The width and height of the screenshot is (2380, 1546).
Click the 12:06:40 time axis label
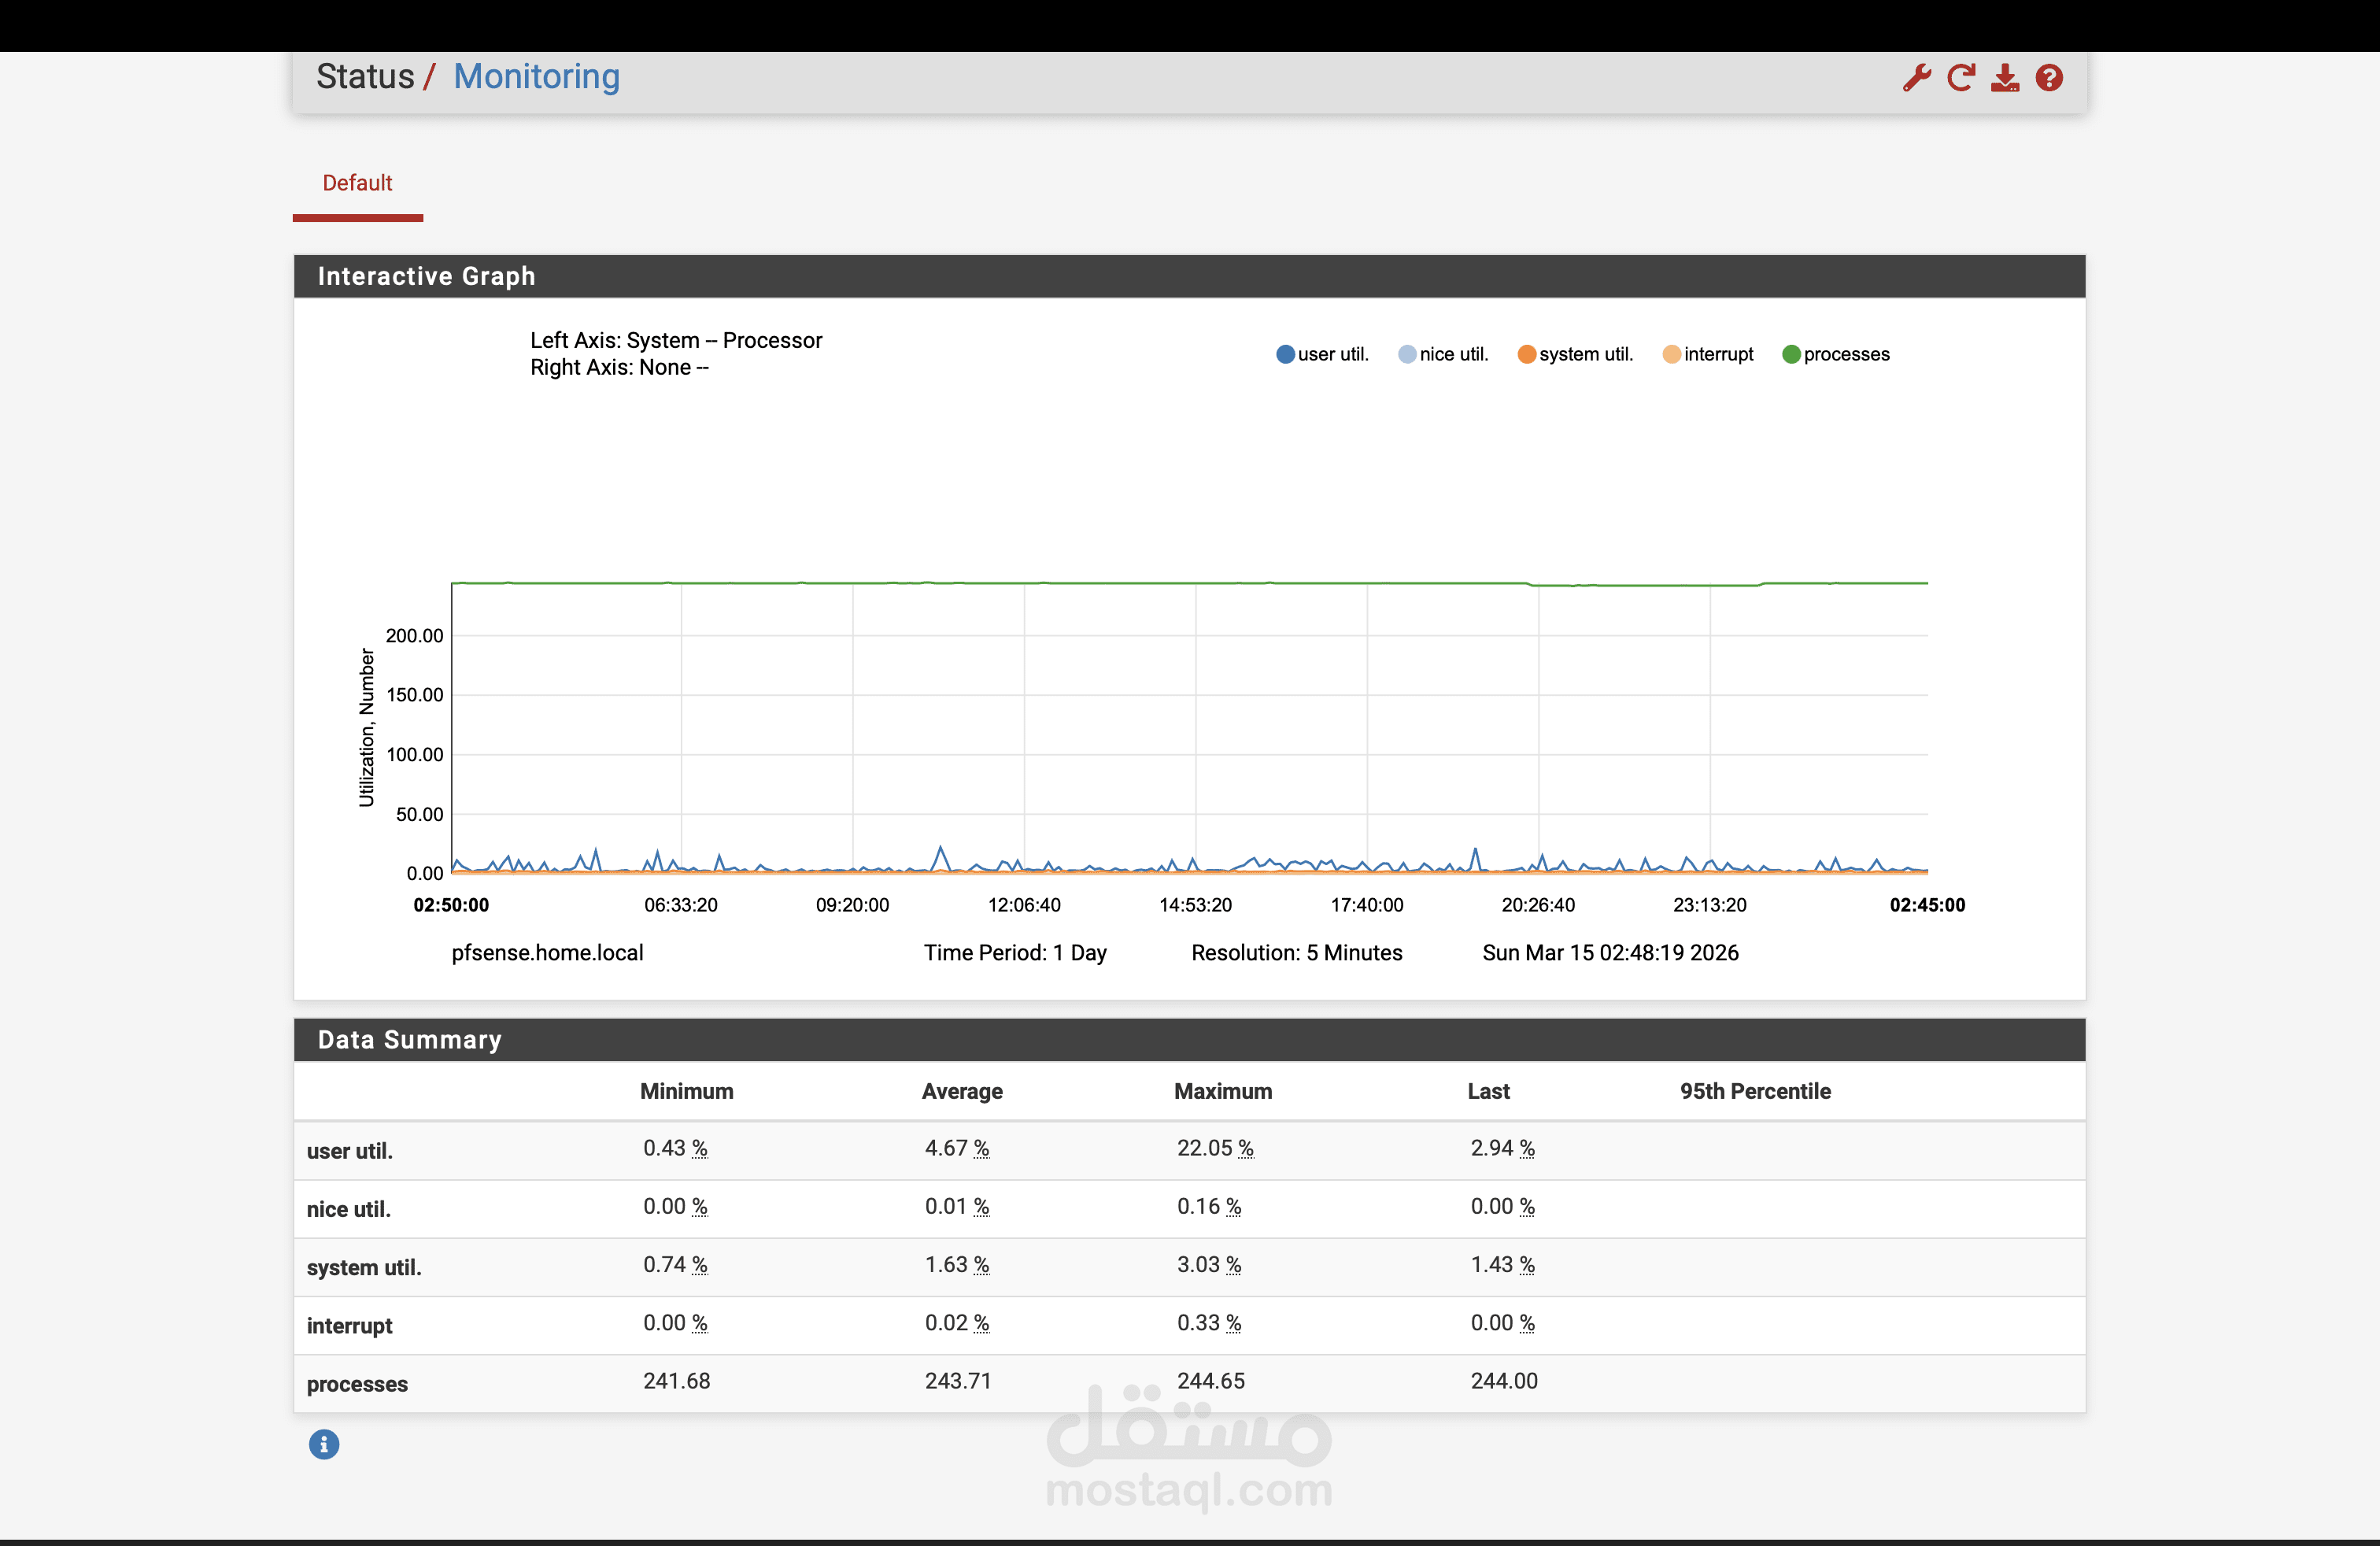point(1024,905)
